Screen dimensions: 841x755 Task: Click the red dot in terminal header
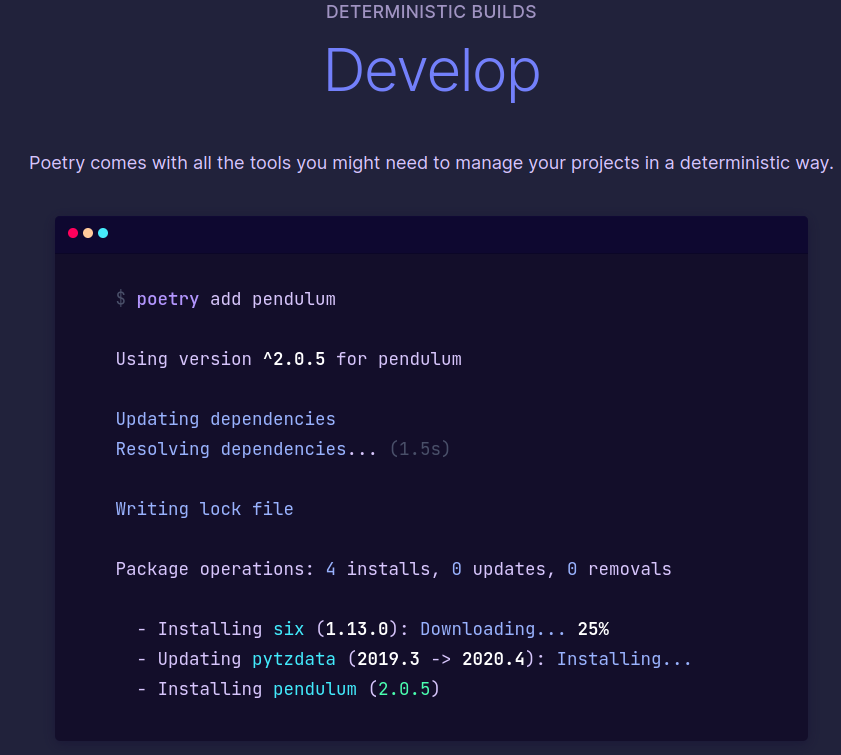(73, 233)
